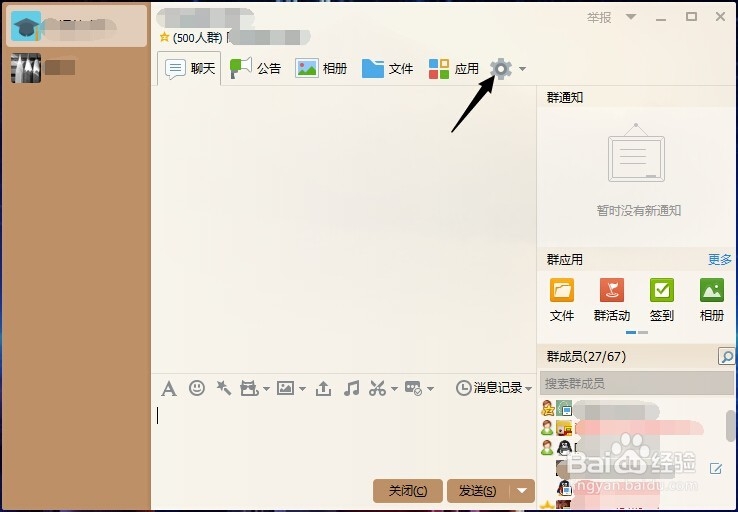This screenshot has height=512, width=738.
Task: Open the 签到 check-in app icon
Action: pos(661,300)
